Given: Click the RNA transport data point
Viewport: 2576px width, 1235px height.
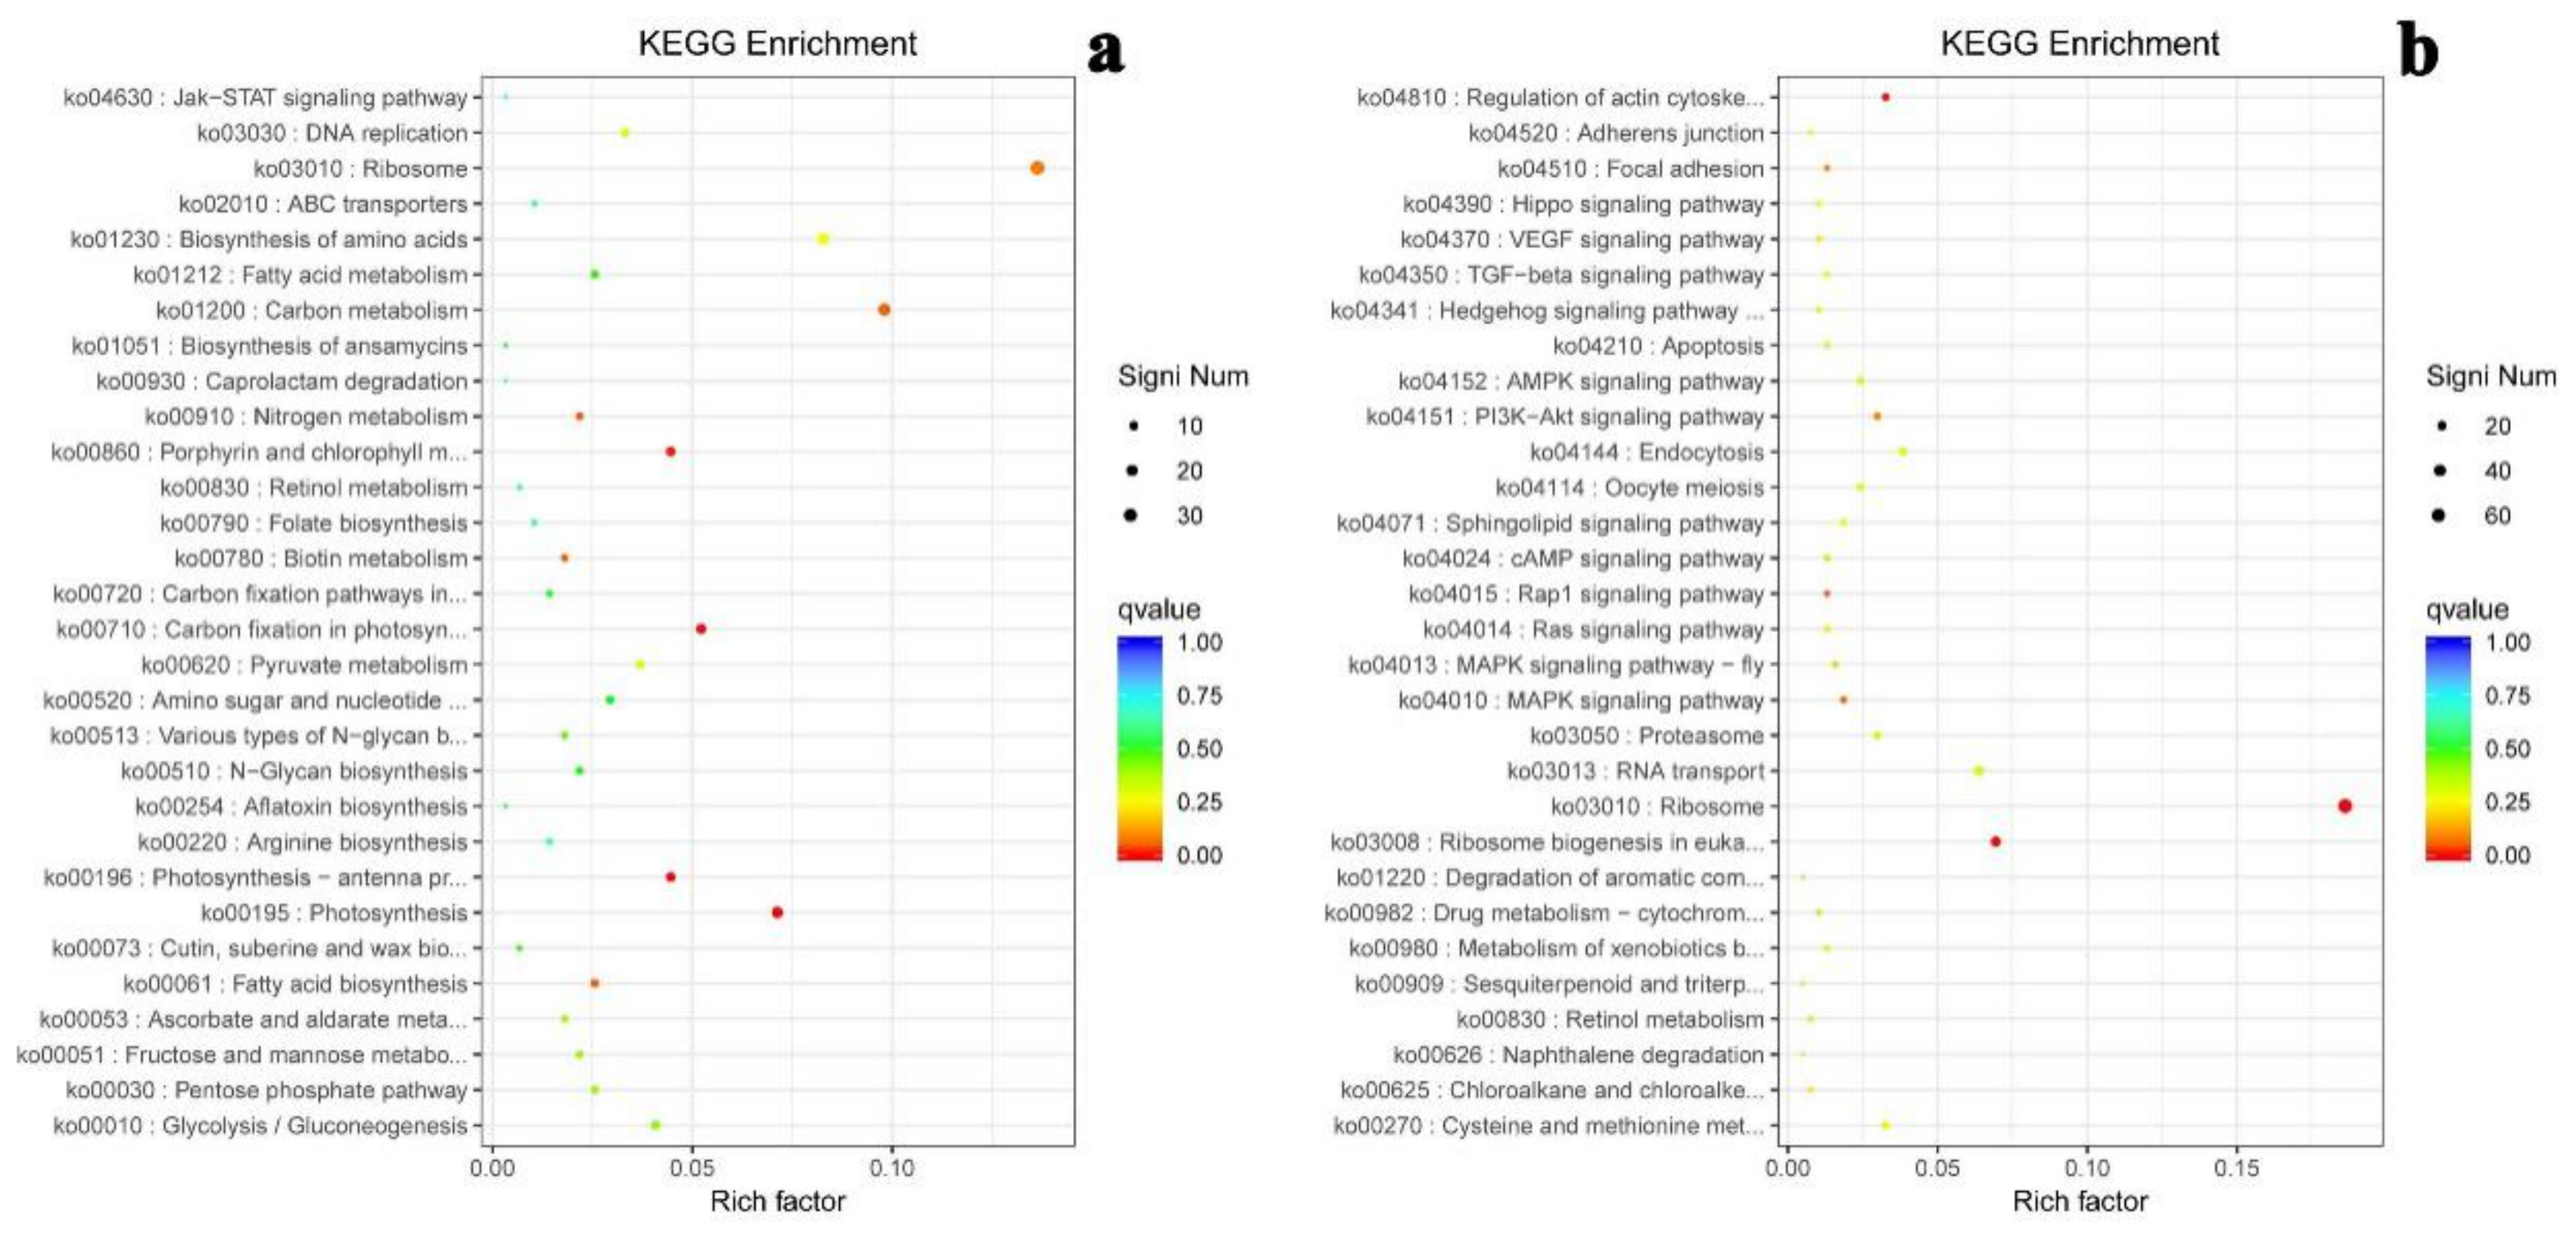Looking at the screenshot, I should 1978,771.
